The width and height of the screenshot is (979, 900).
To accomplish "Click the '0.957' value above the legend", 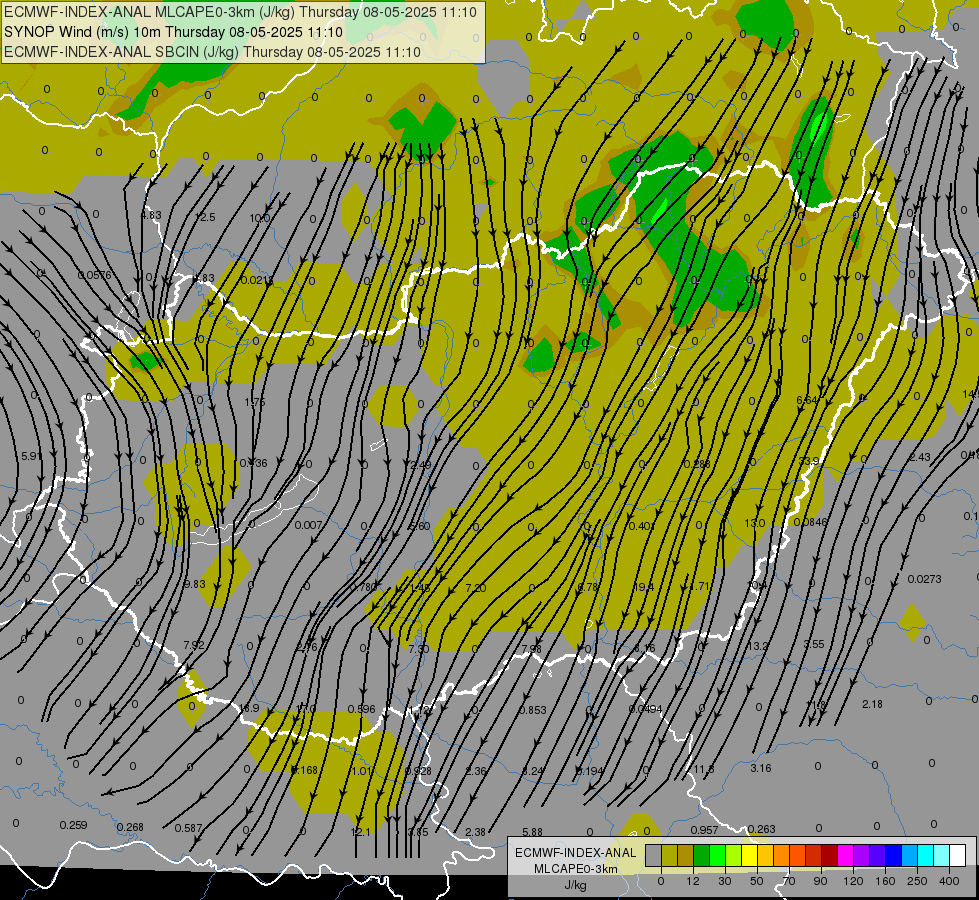I will click(x=704, y=830).
